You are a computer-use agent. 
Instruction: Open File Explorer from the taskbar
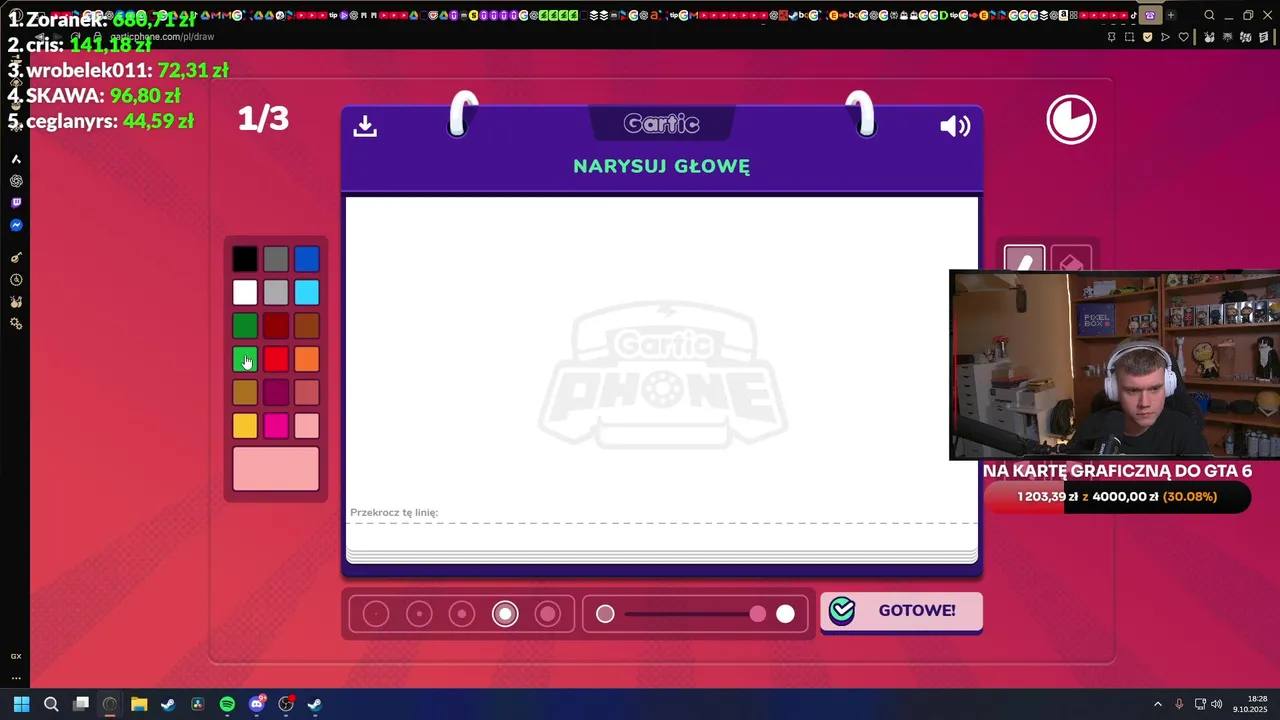139,704
